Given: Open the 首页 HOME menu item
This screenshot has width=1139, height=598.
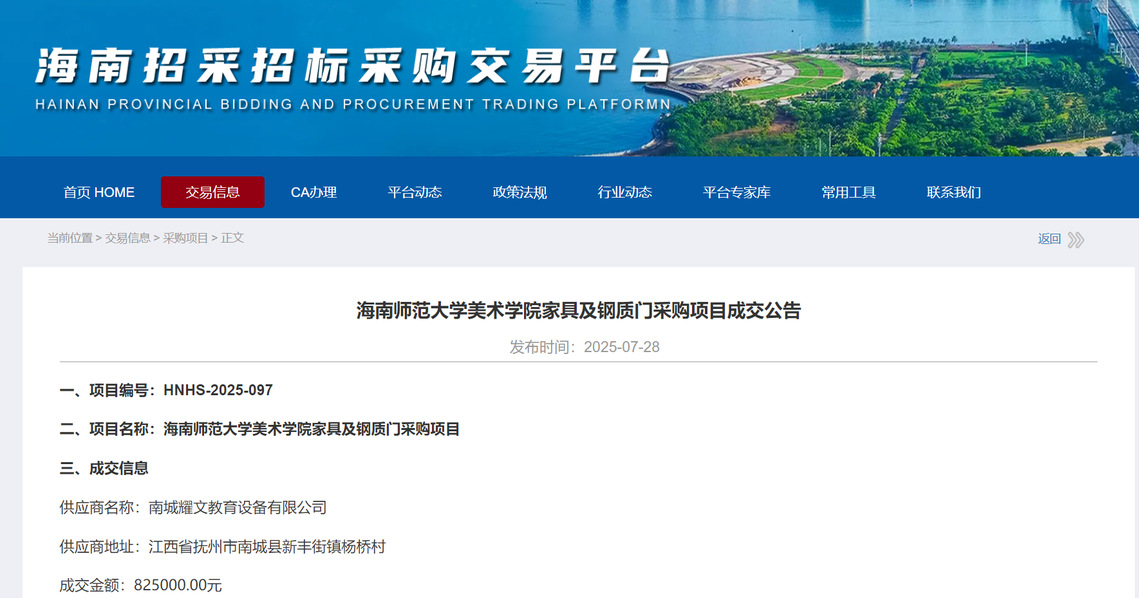Looking at the screenshot, I should coord(99,192).
